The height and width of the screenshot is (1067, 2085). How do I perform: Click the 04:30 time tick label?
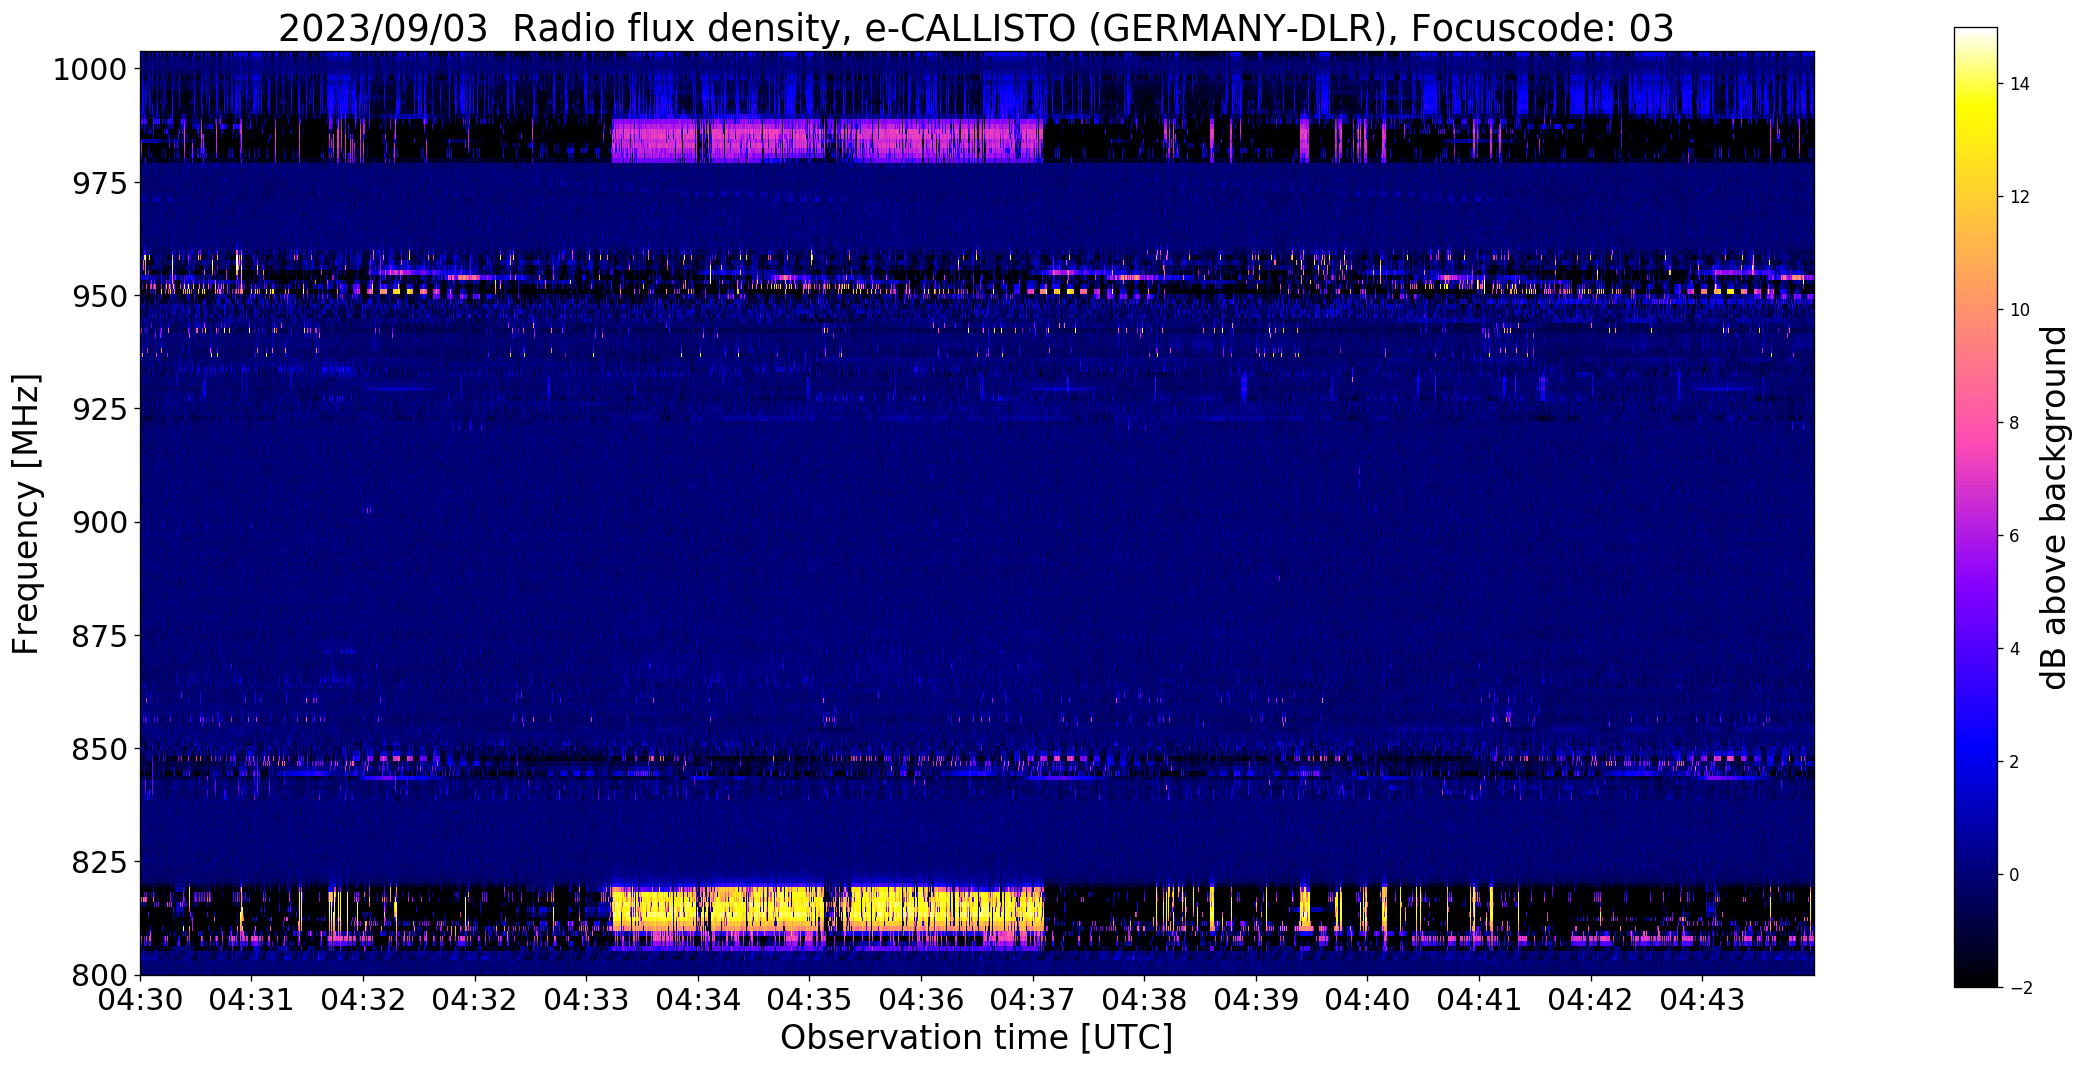click(x=140, y=1000)
